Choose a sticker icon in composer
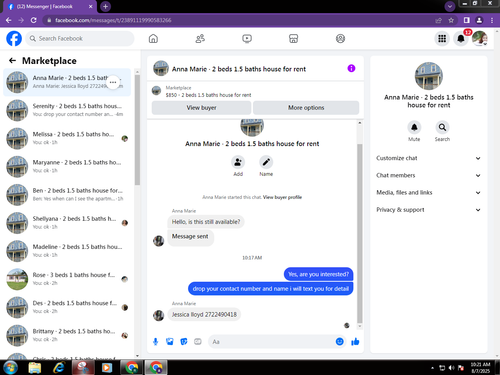 coord(184,342)
